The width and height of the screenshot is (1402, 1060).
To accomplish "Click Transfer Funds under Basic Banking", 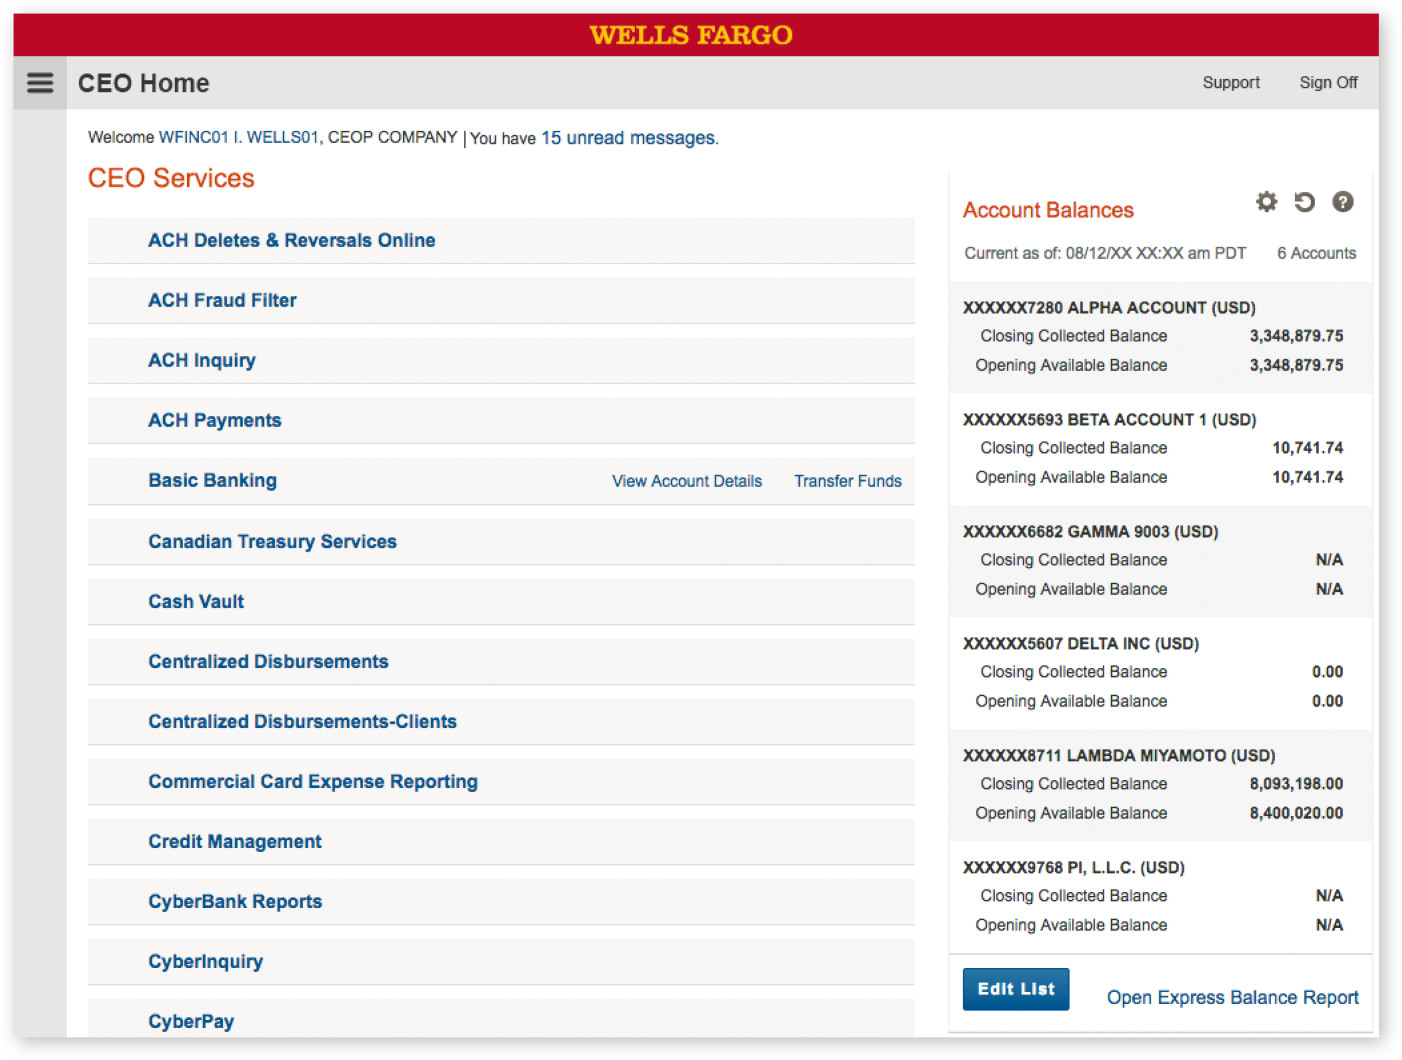I will click(847, 481).
